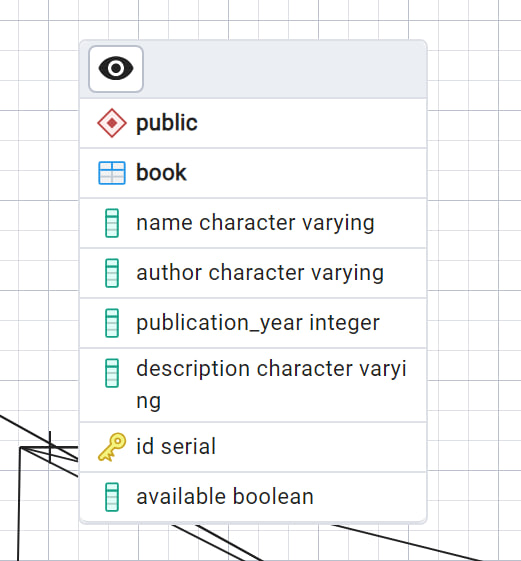Screen dimensions: 521x561
Task: Select the available boolean row
Action: 253,497
